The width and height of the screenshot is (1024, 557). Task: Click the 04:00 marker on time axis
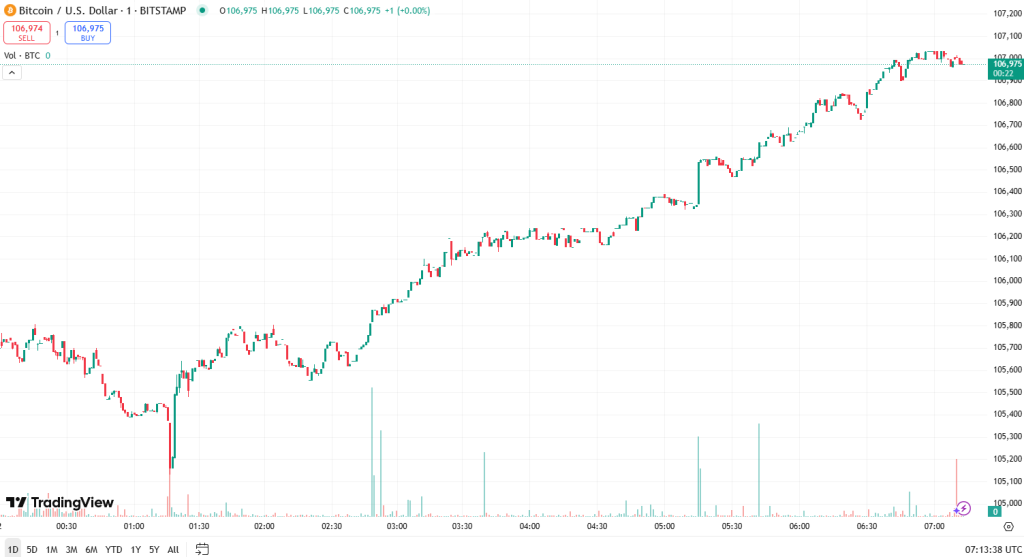[530, 526]
